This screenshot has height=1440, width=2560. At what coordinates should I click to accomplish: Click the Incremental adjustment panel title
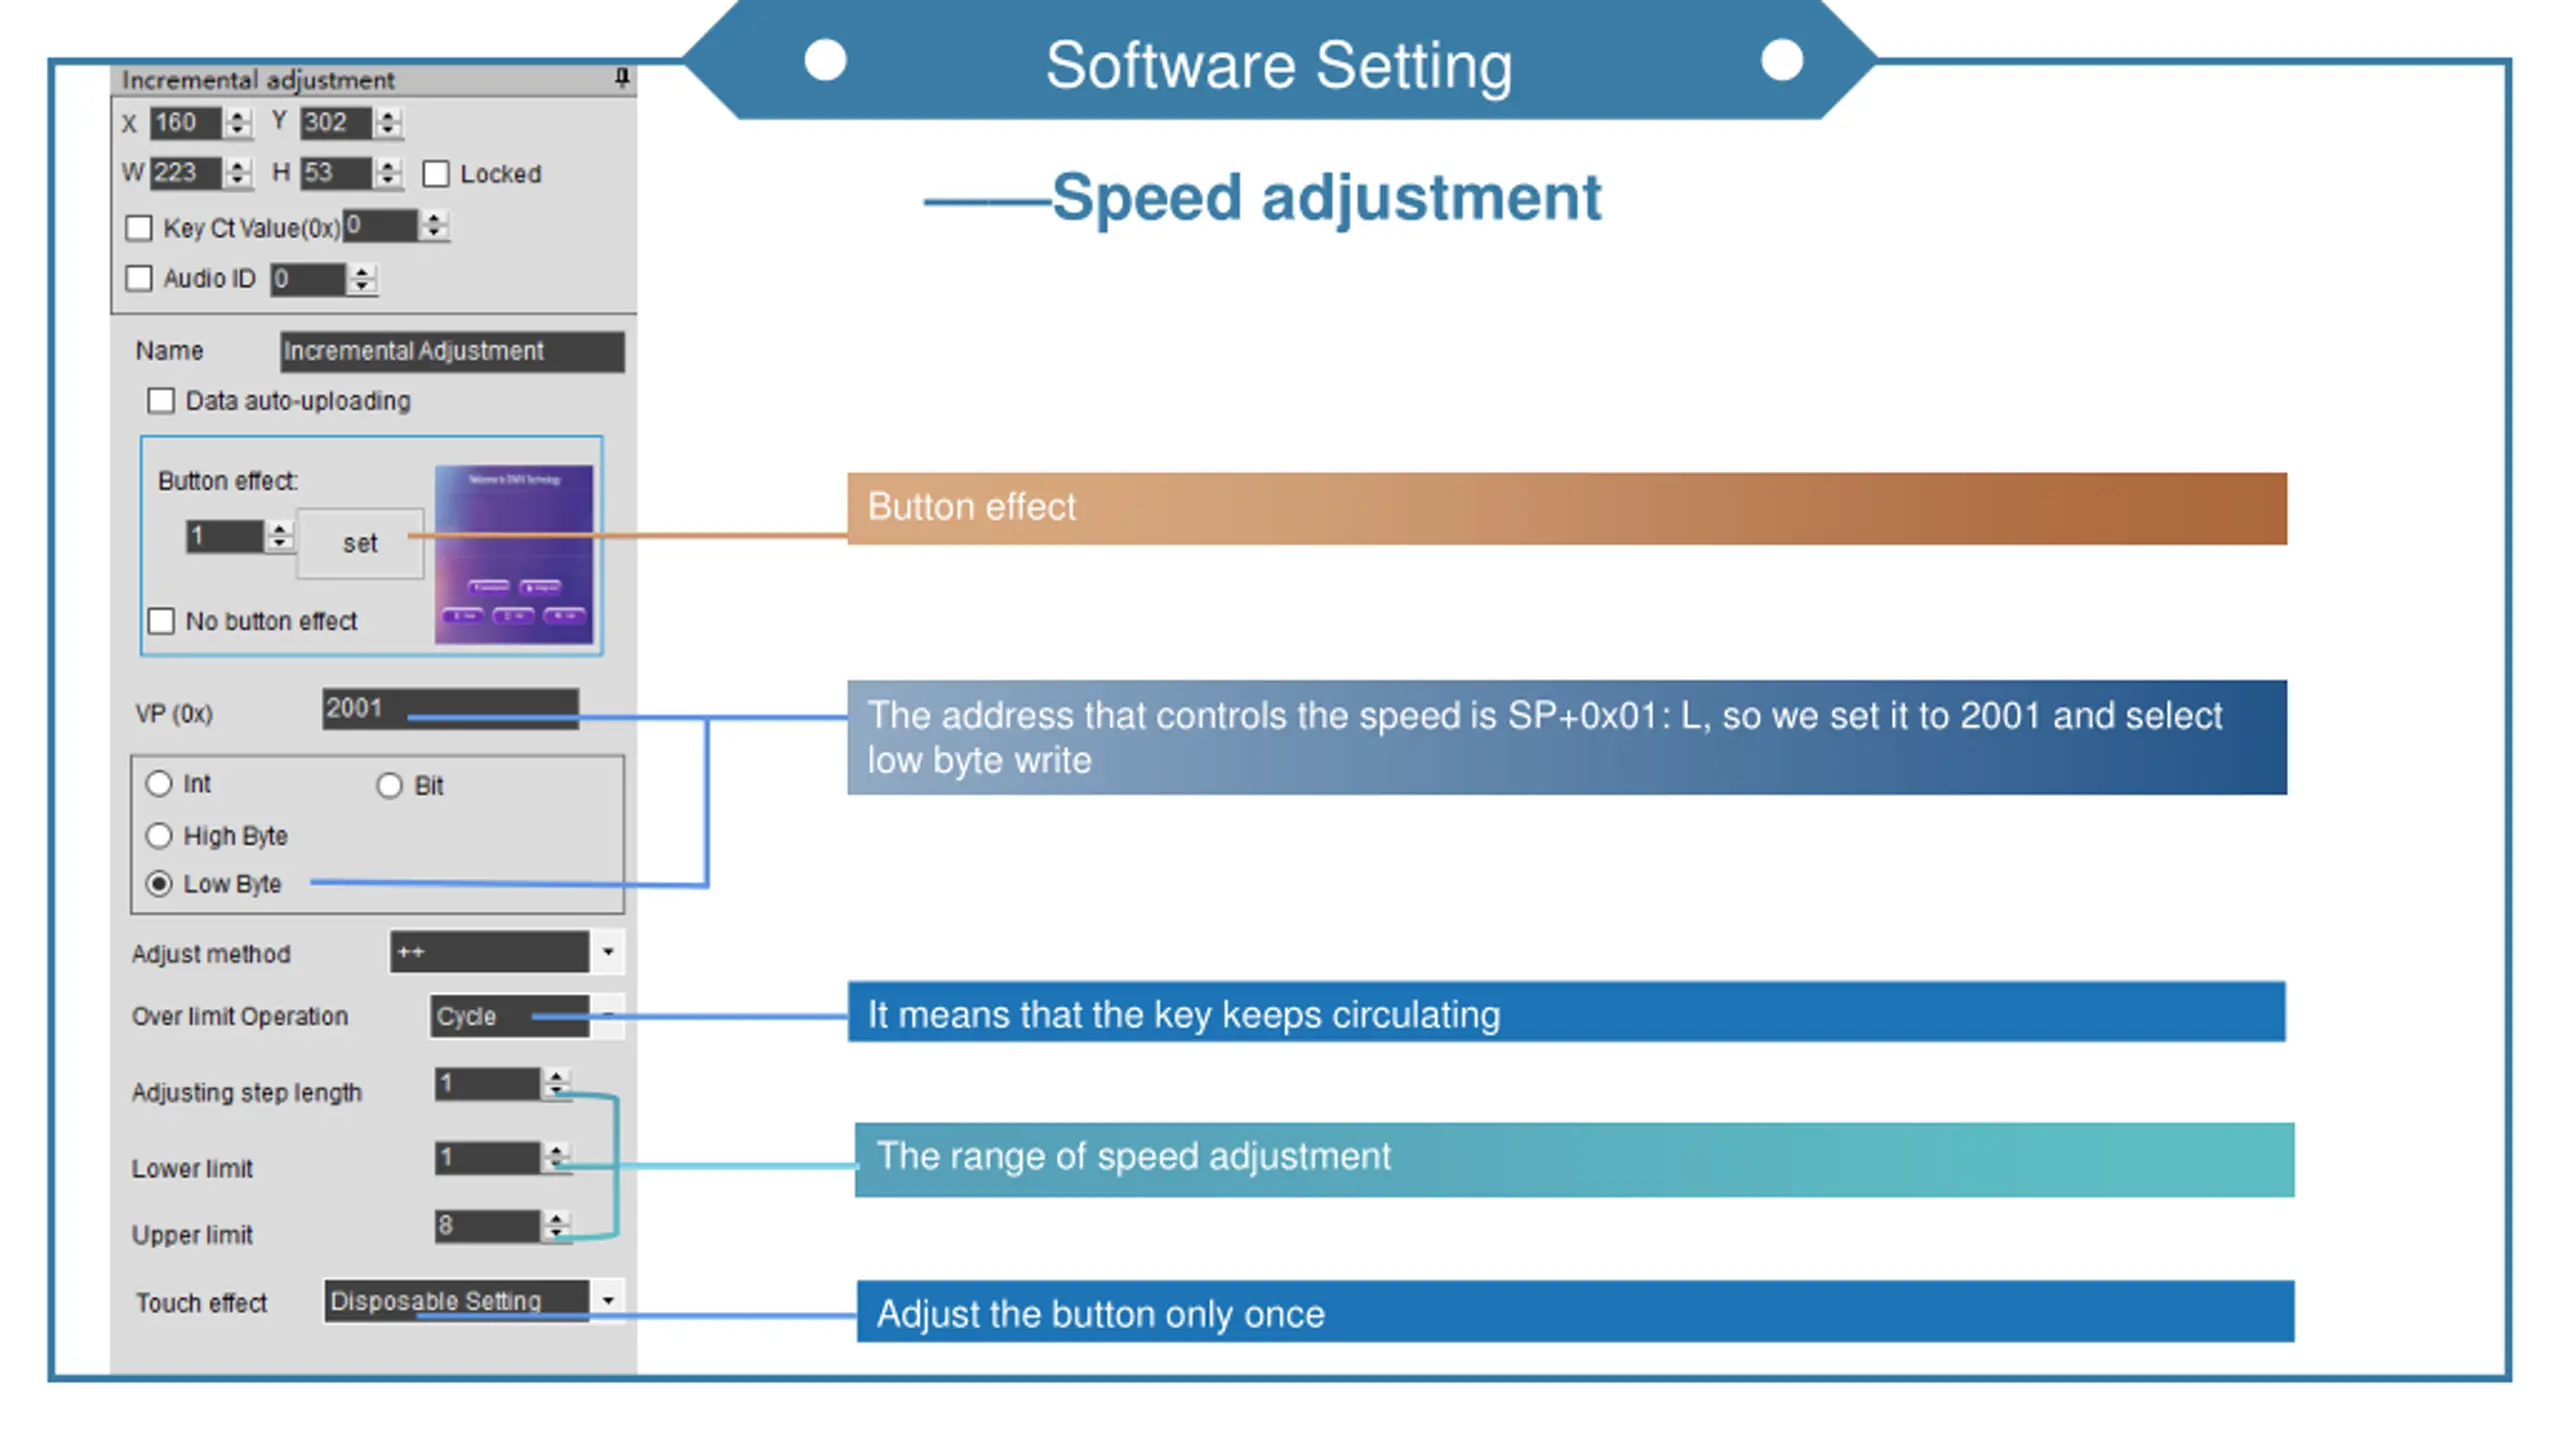[258, 80]
